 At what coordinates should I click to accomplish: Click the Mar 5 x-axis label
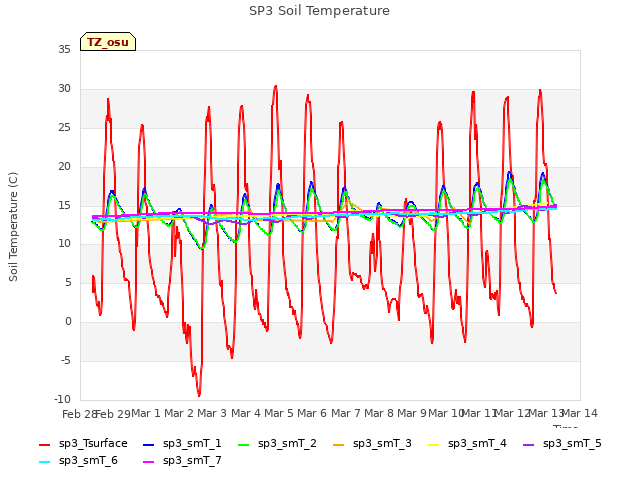[x=279, y=413]
